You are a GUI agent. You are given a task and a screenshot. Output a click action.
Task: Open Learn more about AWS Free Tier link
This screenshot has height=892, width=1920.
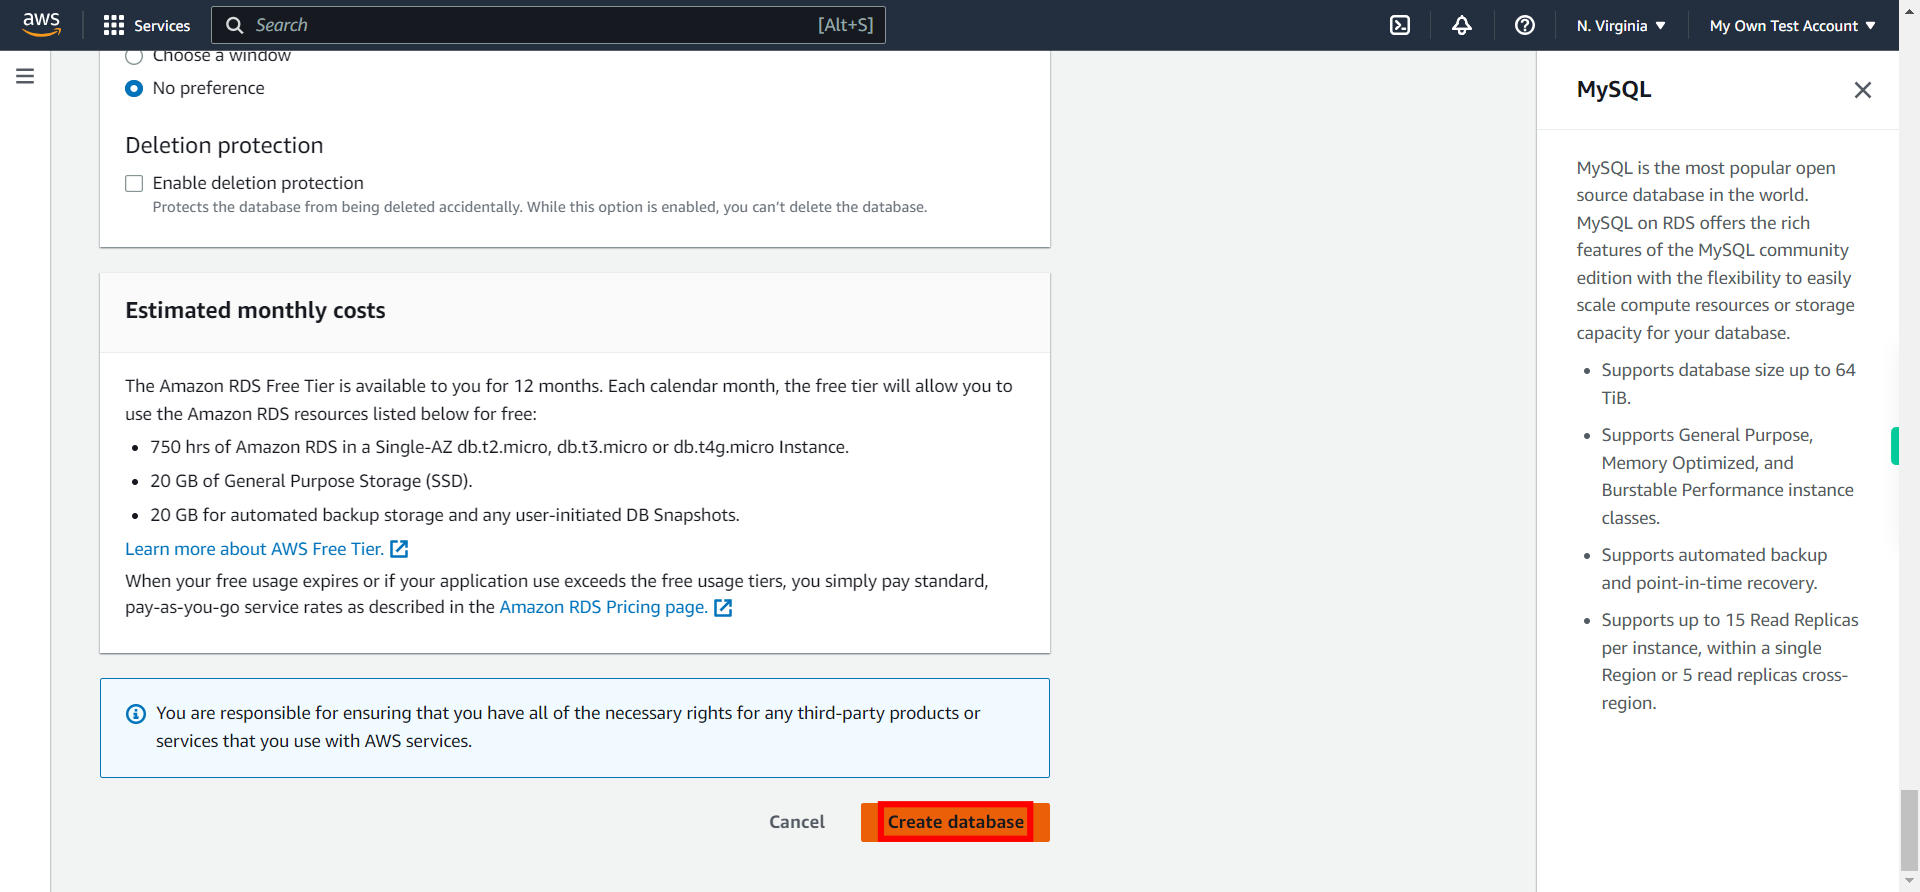click(254, 549)
